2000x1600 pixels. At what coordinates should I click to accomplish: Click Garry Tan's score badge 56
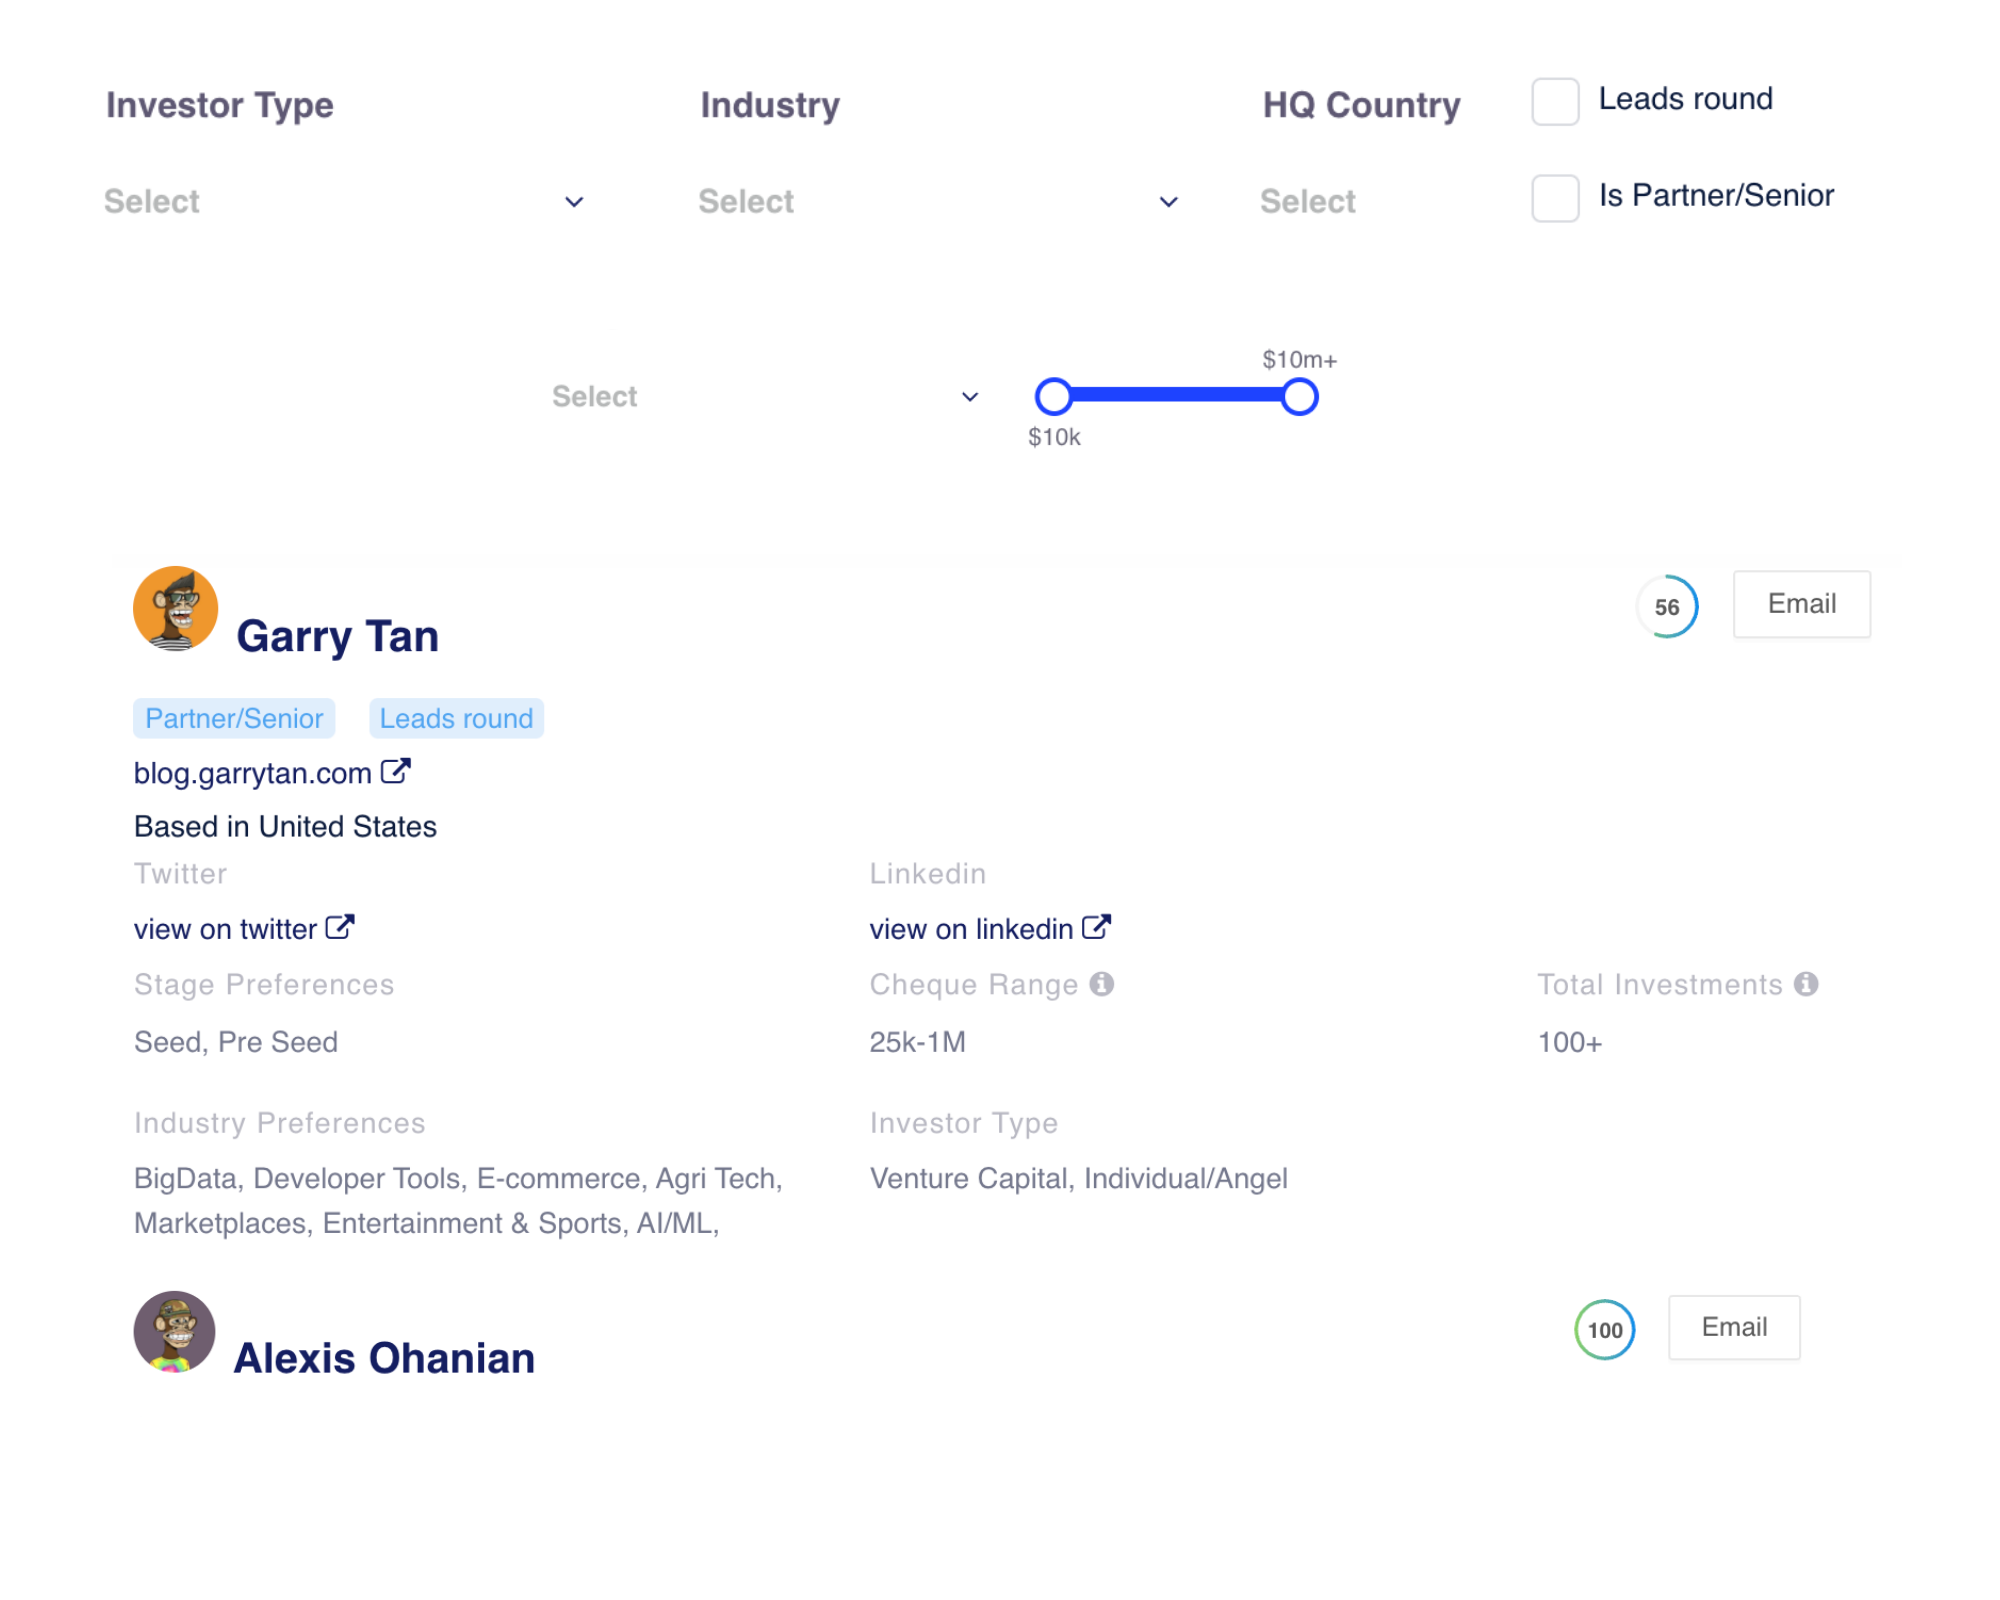(x=1667, y=607)
